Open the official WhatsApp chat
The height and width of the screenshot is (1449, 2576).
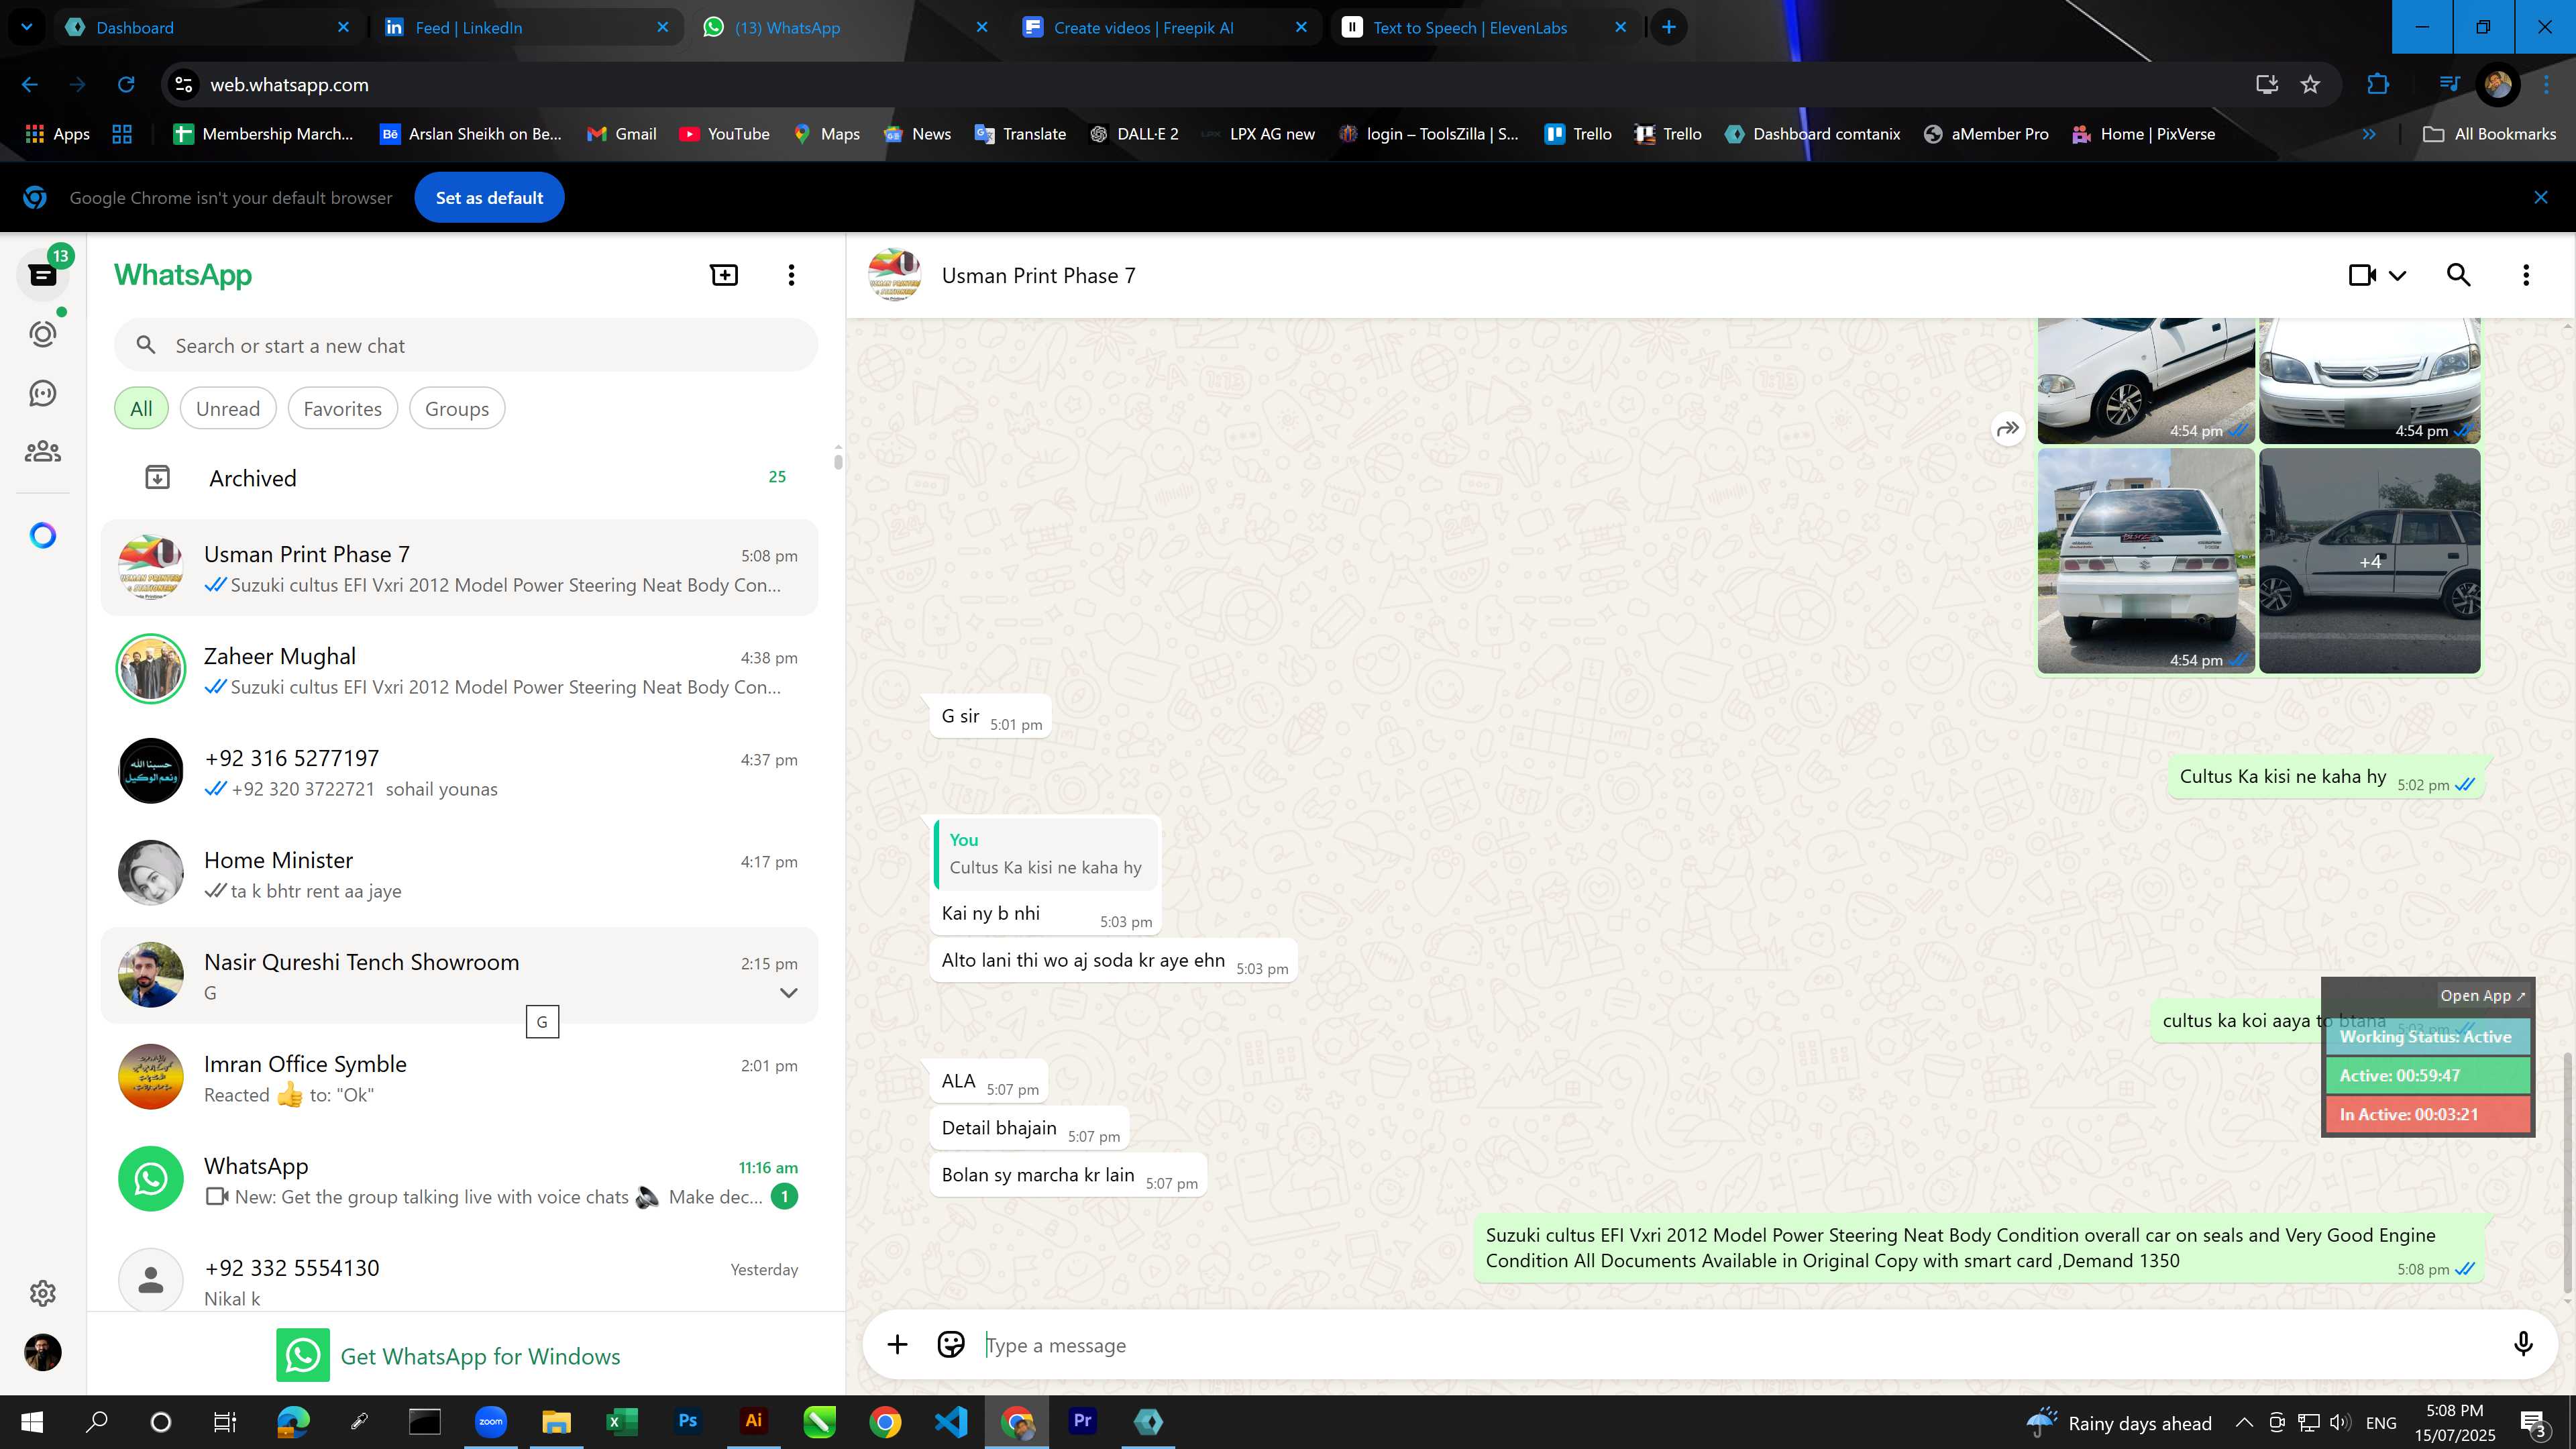pos(459,1180)
